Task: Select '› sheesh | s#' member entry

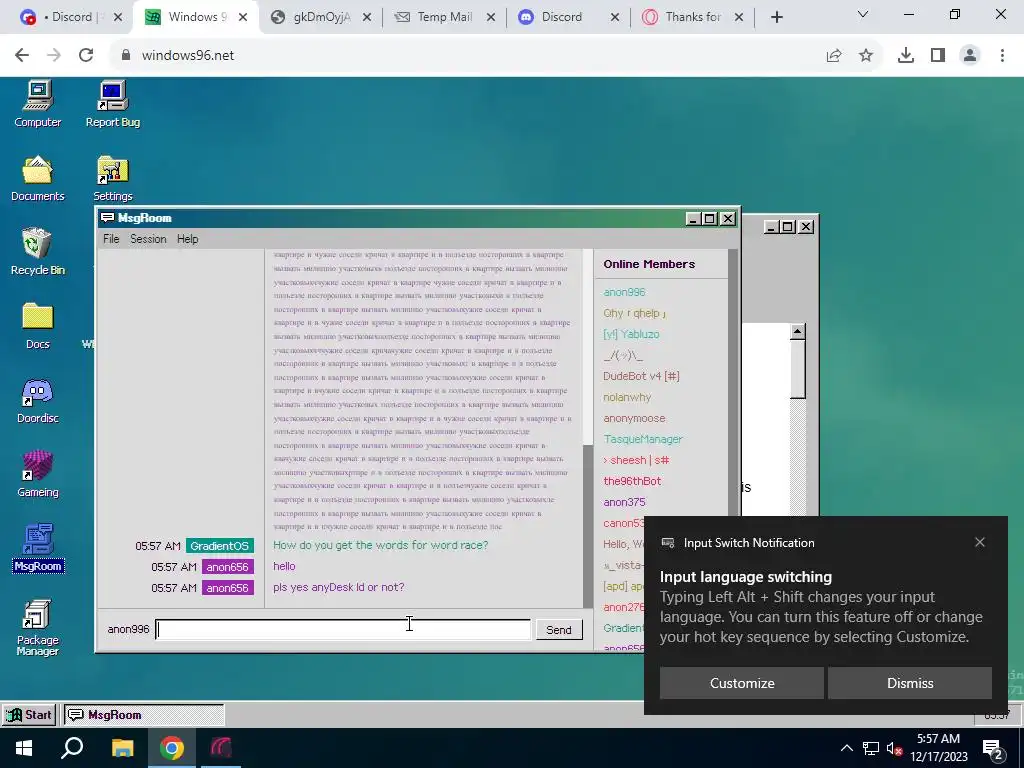Action: pyautogui.click(x=636, y=460)
